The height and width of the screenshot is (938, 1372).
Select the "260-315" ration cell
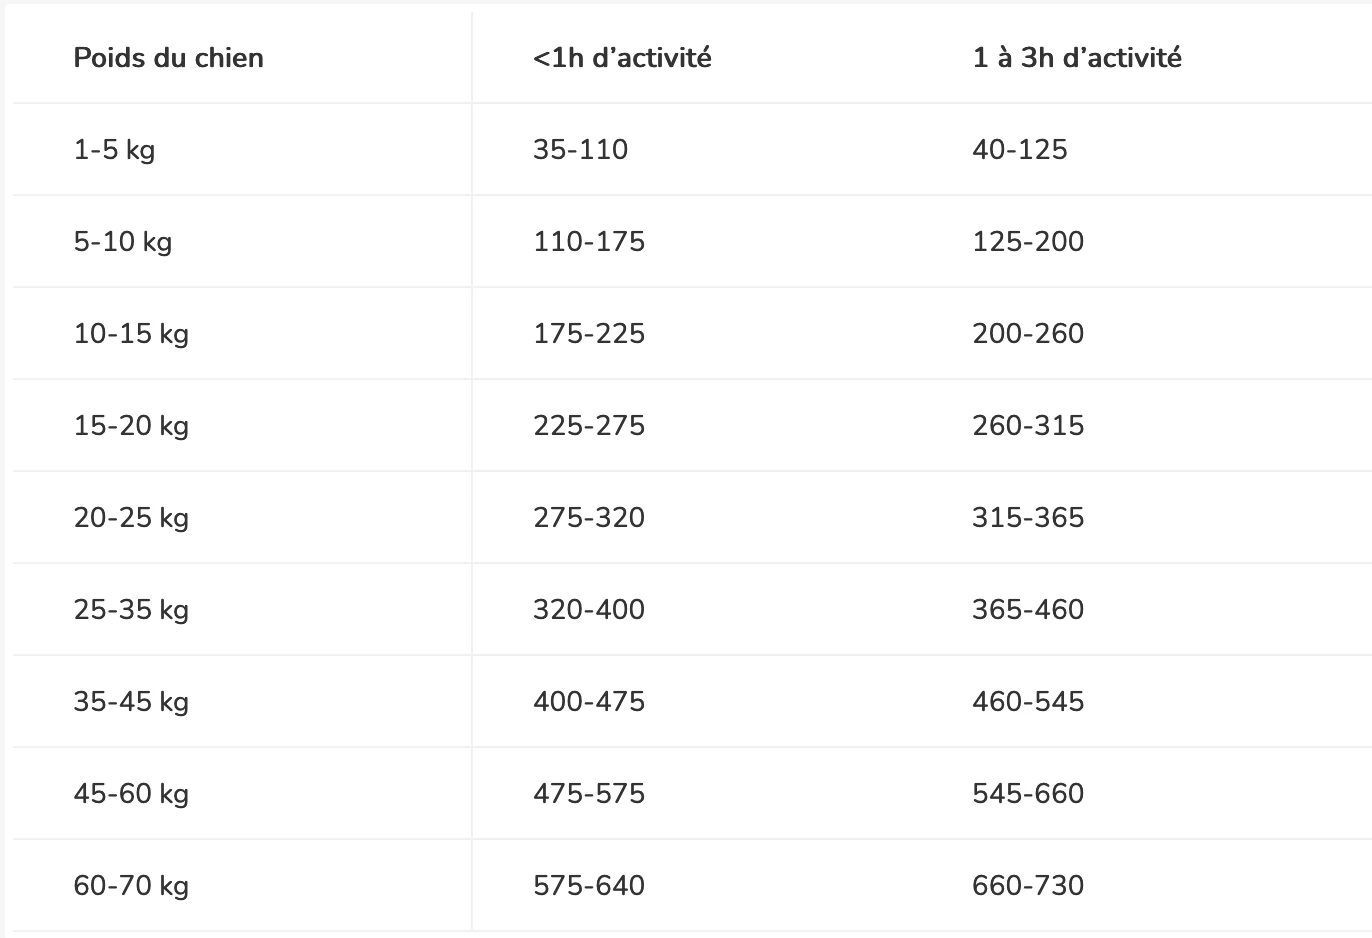[x=1027, y=426]
